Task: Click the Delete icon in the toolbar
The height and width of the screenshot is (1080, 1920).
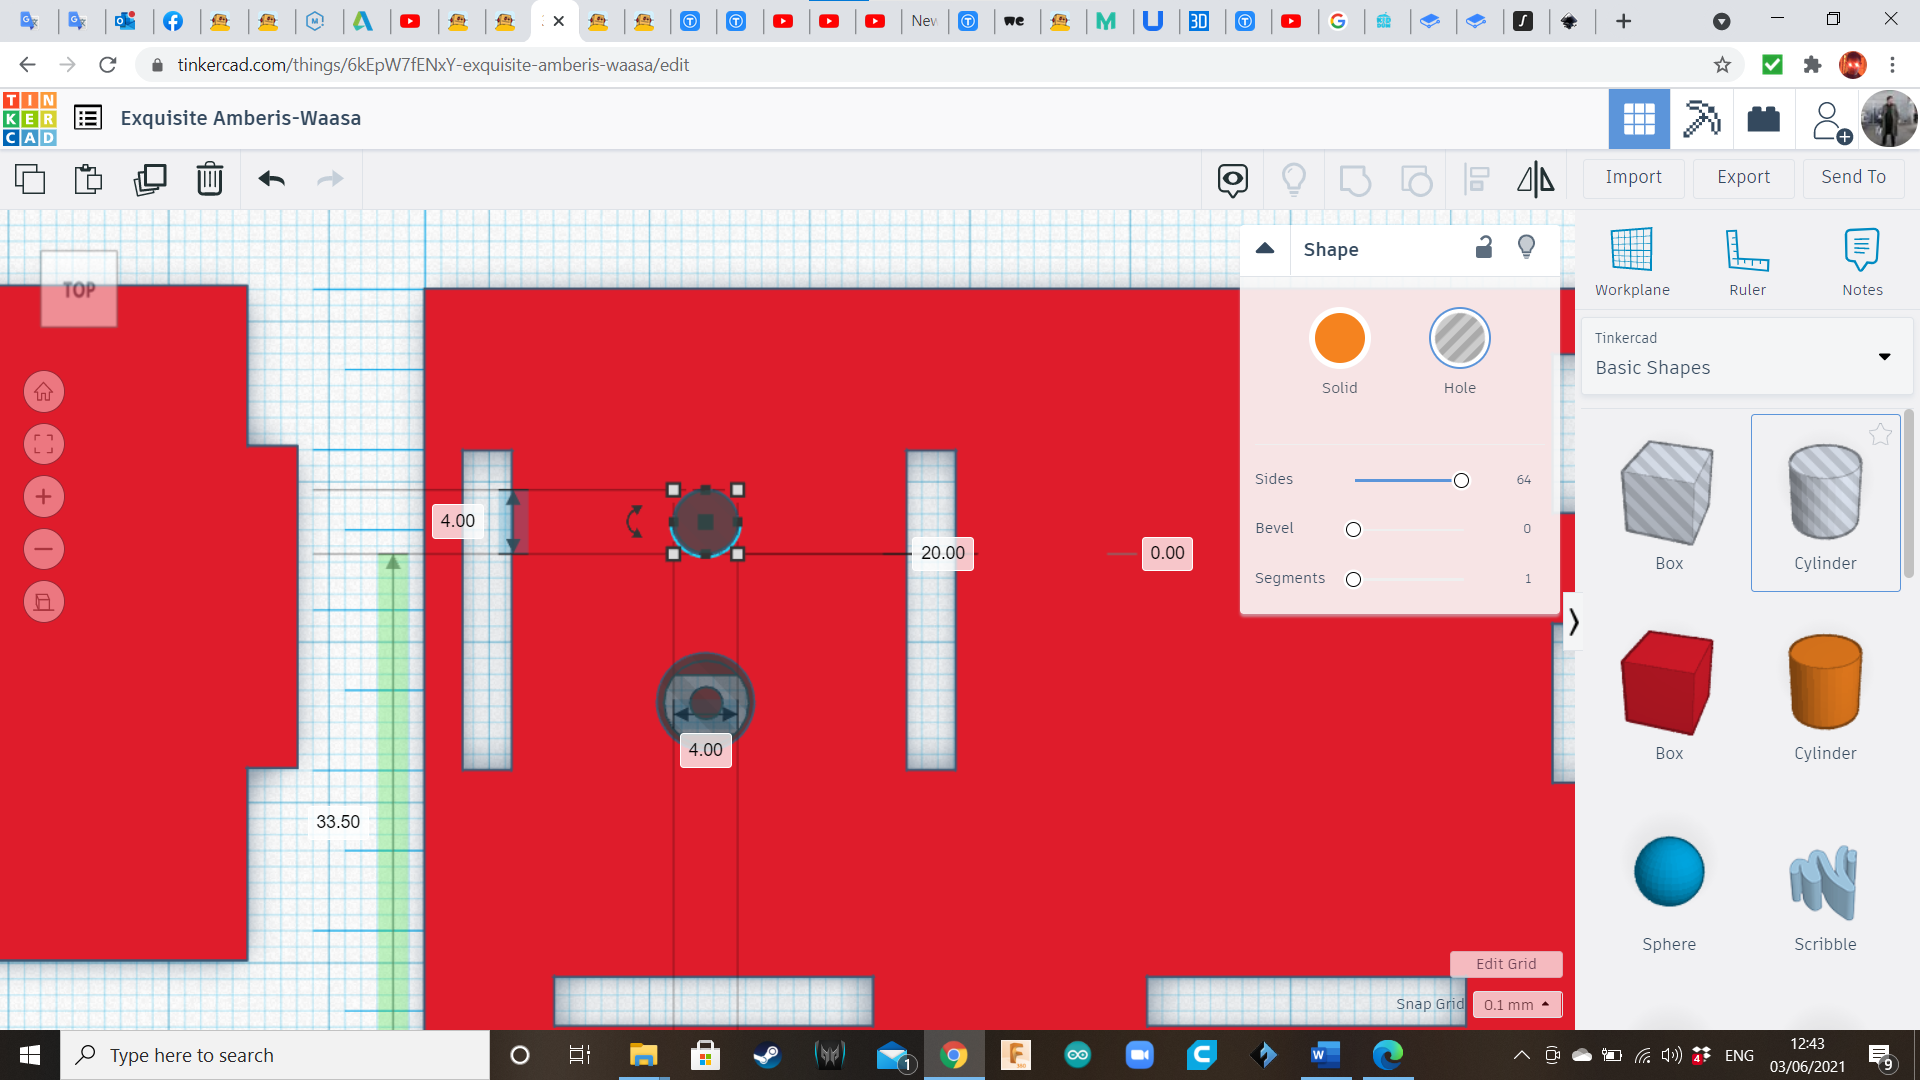Action: pos(210,180)
